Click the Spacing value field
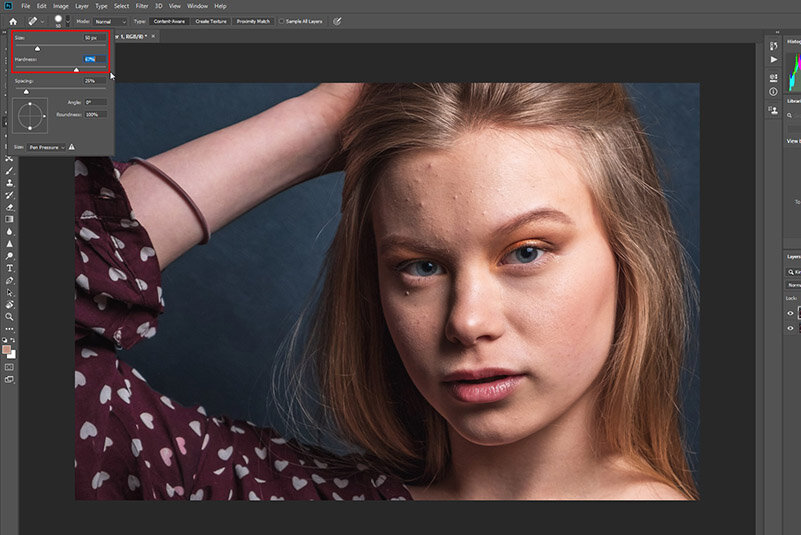 pyautogui.click(x=95, y=81)
